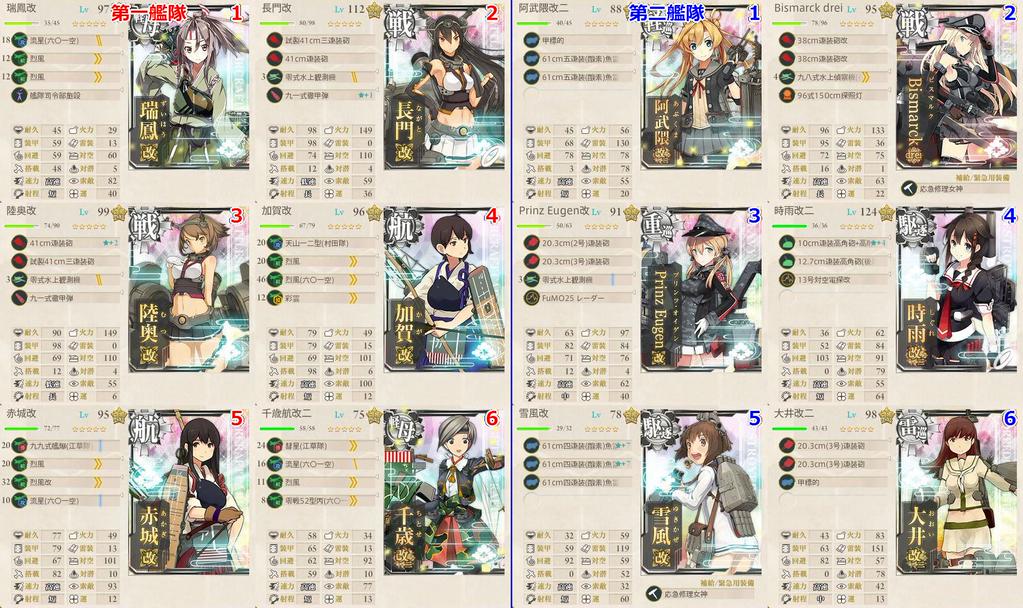Select the 41cm連装砲 ★+2 slot on 陸奥改

pyautogui.click(x=65, y=243)
